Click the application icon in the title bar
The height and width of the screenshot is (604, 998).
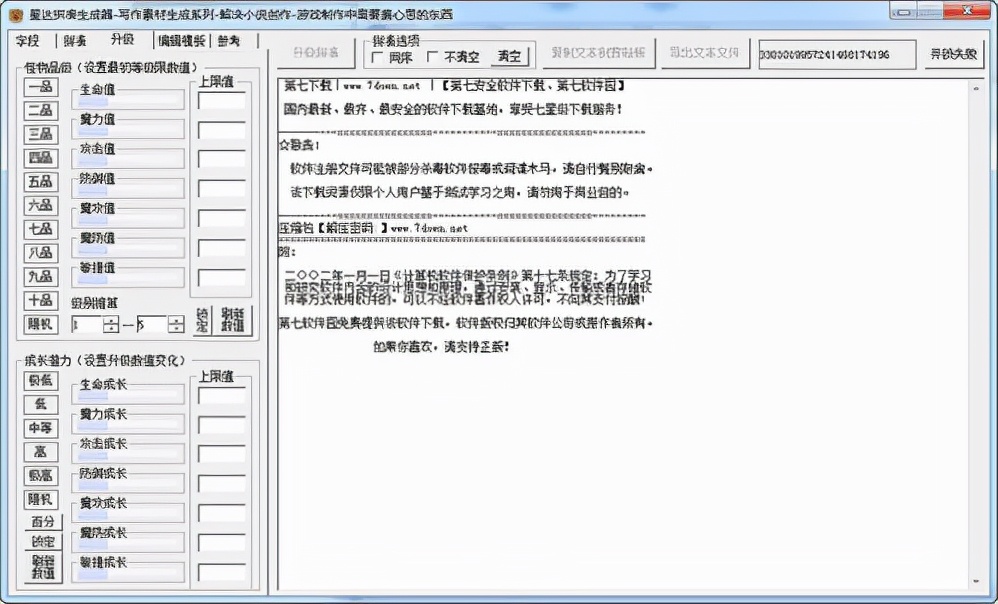[x=14, y=12]
